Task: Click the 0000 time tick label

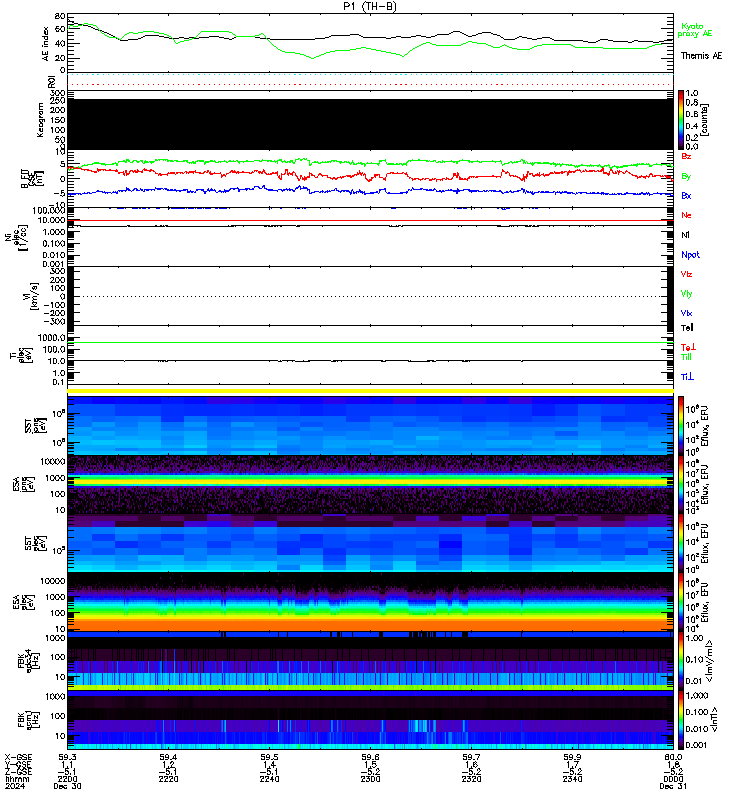Action: click(x=673, y=779)
